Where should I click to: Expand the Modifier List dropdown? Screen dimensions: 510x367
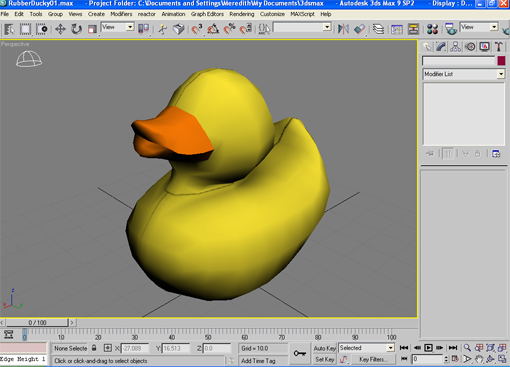(x=464, y=74)
